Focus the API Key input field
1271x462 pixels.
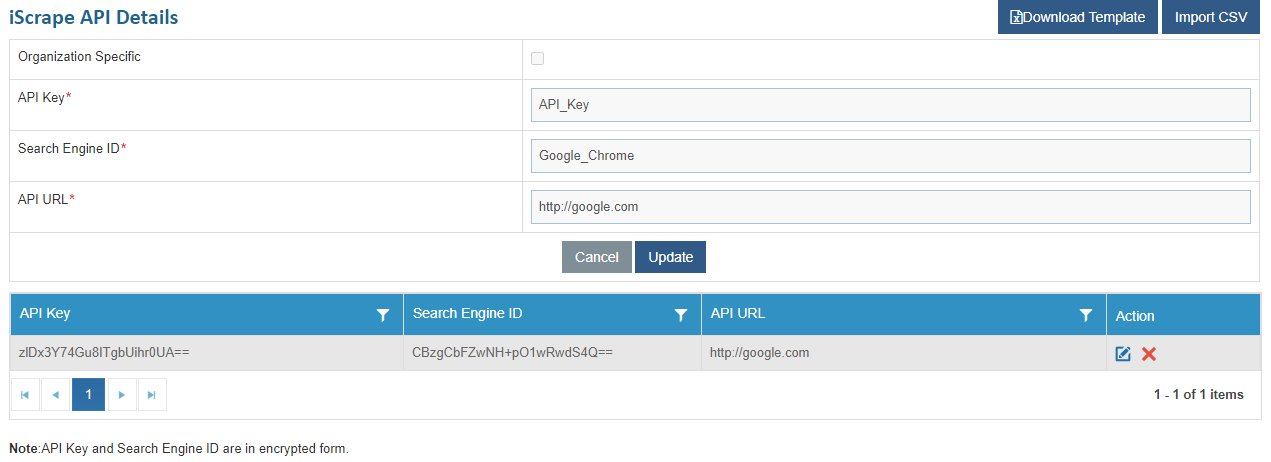[890, 104]
